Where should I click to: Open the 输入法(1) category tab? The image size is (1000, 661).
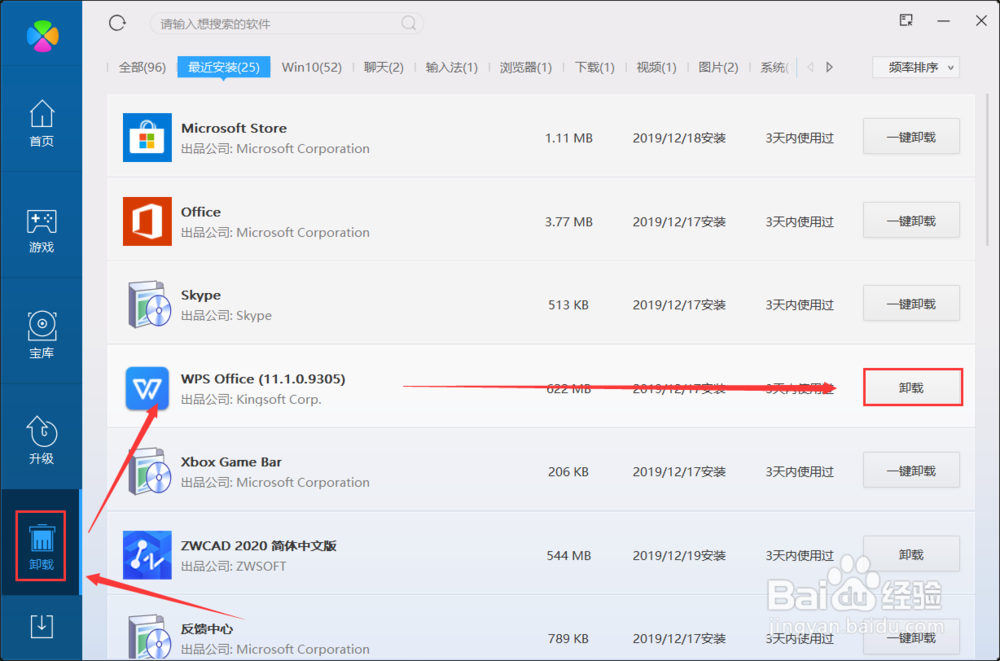tap(452, 67)
